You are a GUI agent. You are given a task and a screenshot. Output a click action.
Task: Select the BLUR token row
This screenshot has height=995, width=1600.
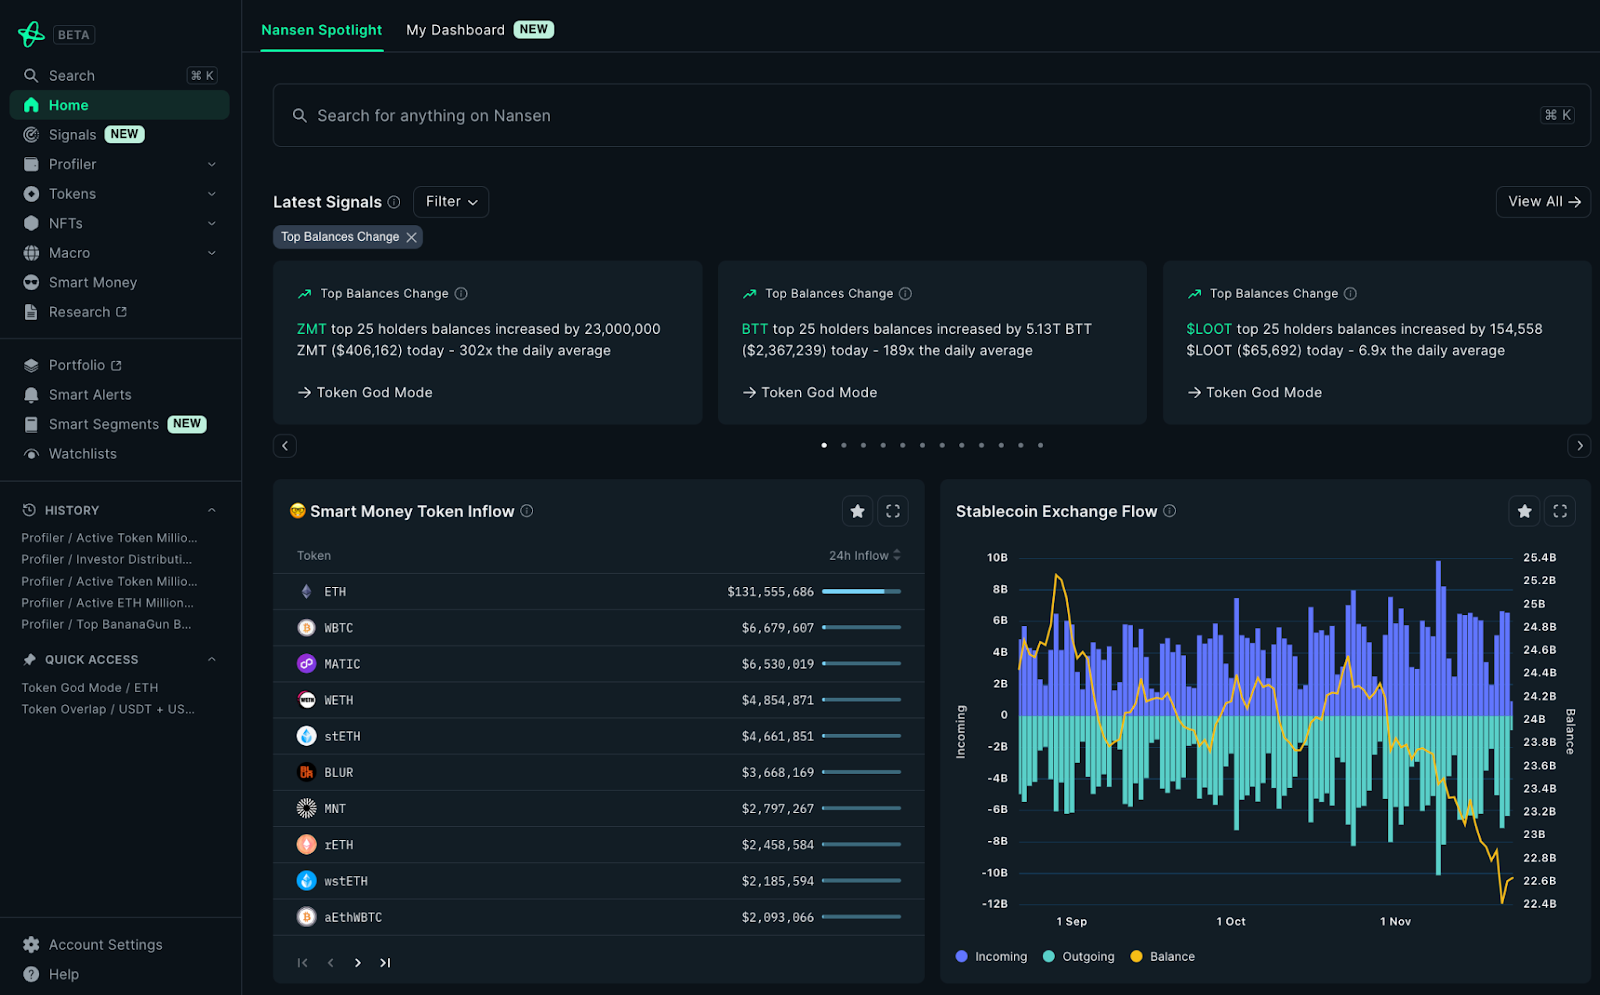point(598,772)
